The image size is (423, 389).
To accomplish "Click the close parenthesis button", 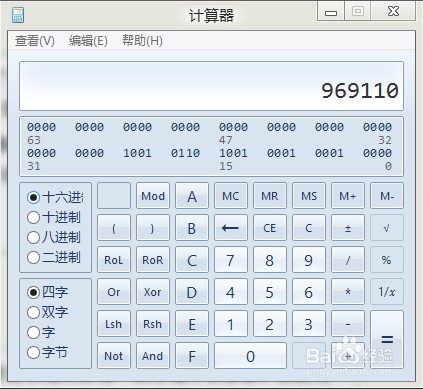I will [x=153, y=228].
